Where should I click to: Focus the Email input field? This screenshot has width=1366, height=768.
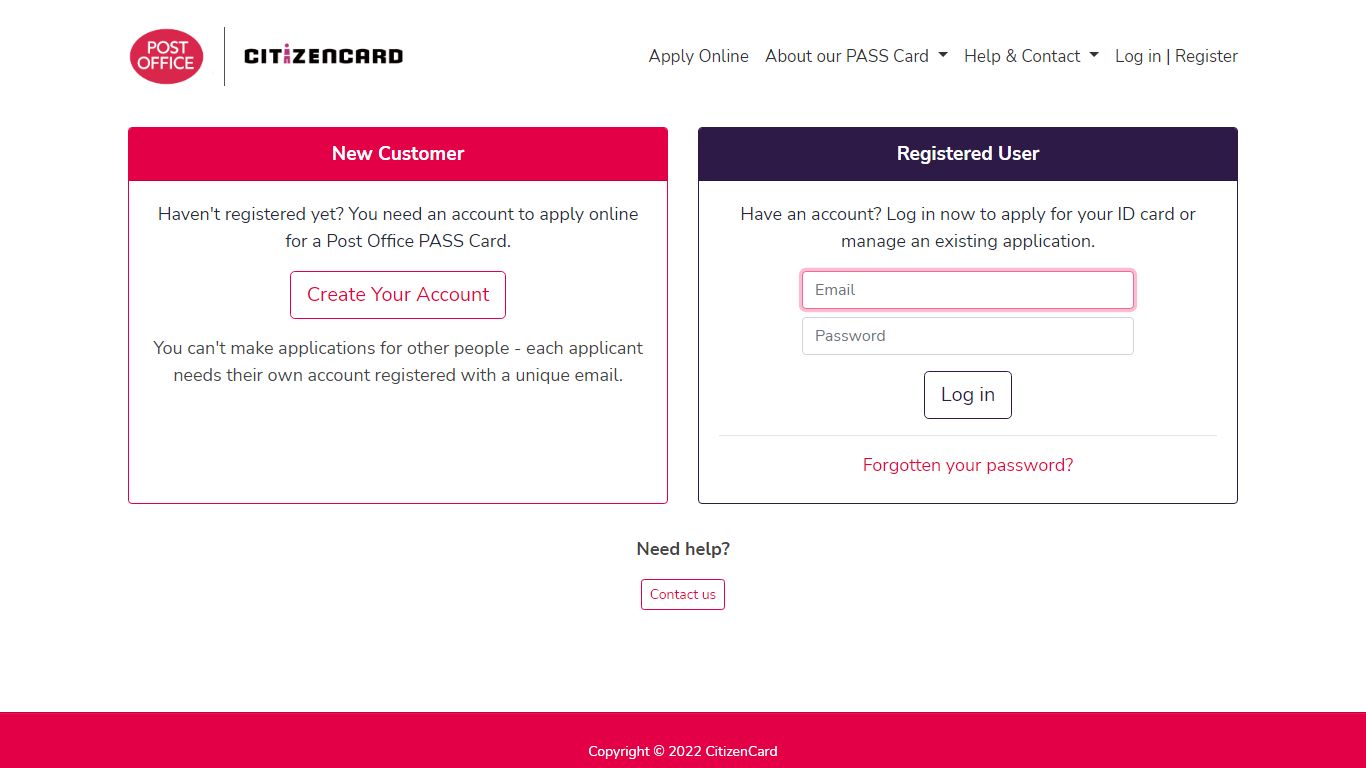[968, 290]
